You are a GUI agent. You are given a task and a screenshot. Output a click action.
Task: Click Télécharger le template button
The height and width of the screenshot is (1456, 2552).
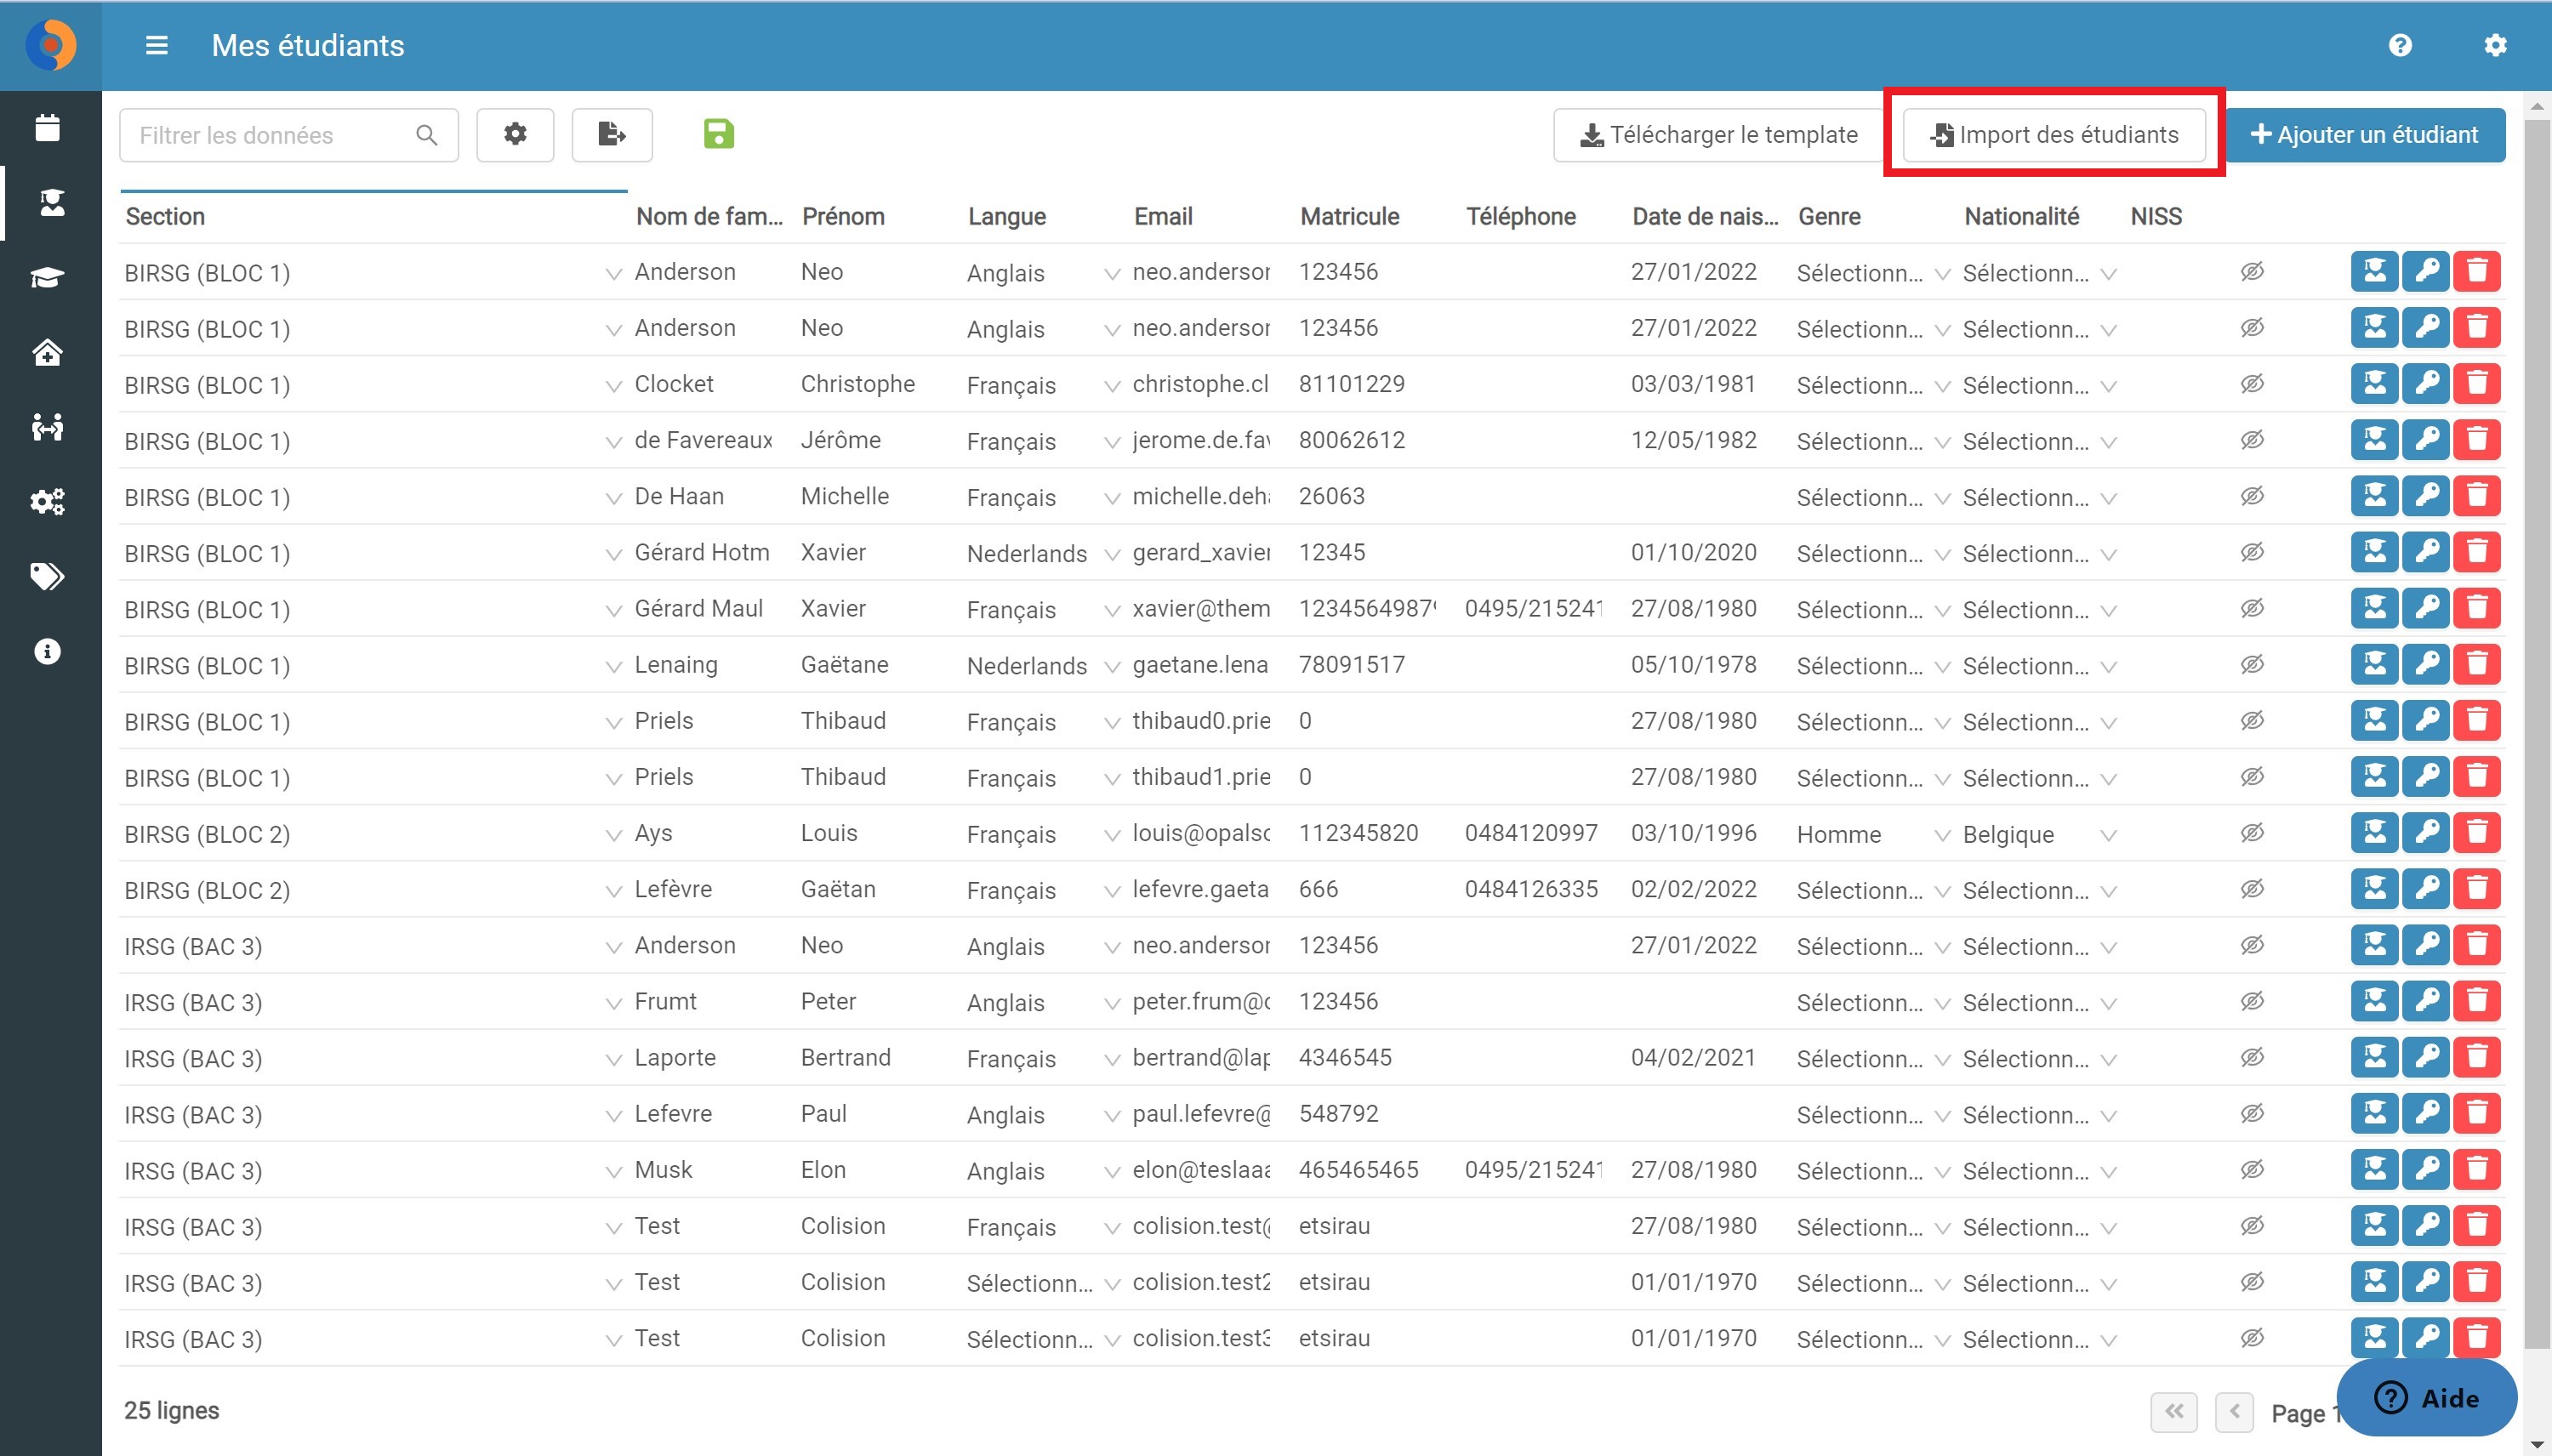tap(1718, 134)
